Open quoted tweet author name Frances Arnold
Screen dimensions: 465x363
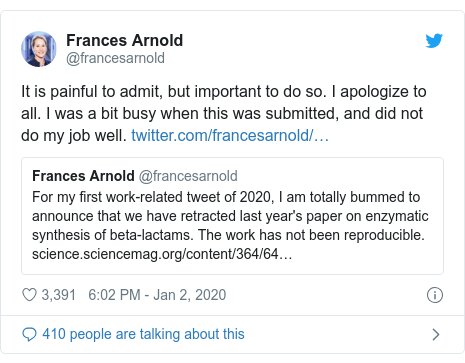pos(83,176)
